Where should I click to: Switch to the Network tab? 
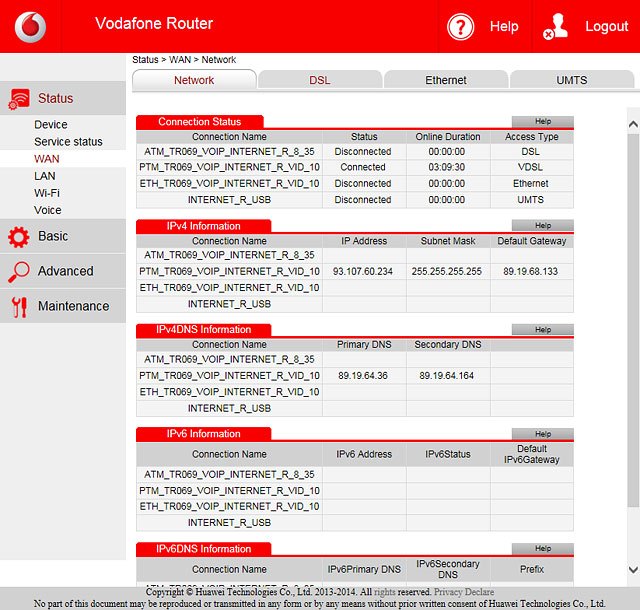(194, 80)
